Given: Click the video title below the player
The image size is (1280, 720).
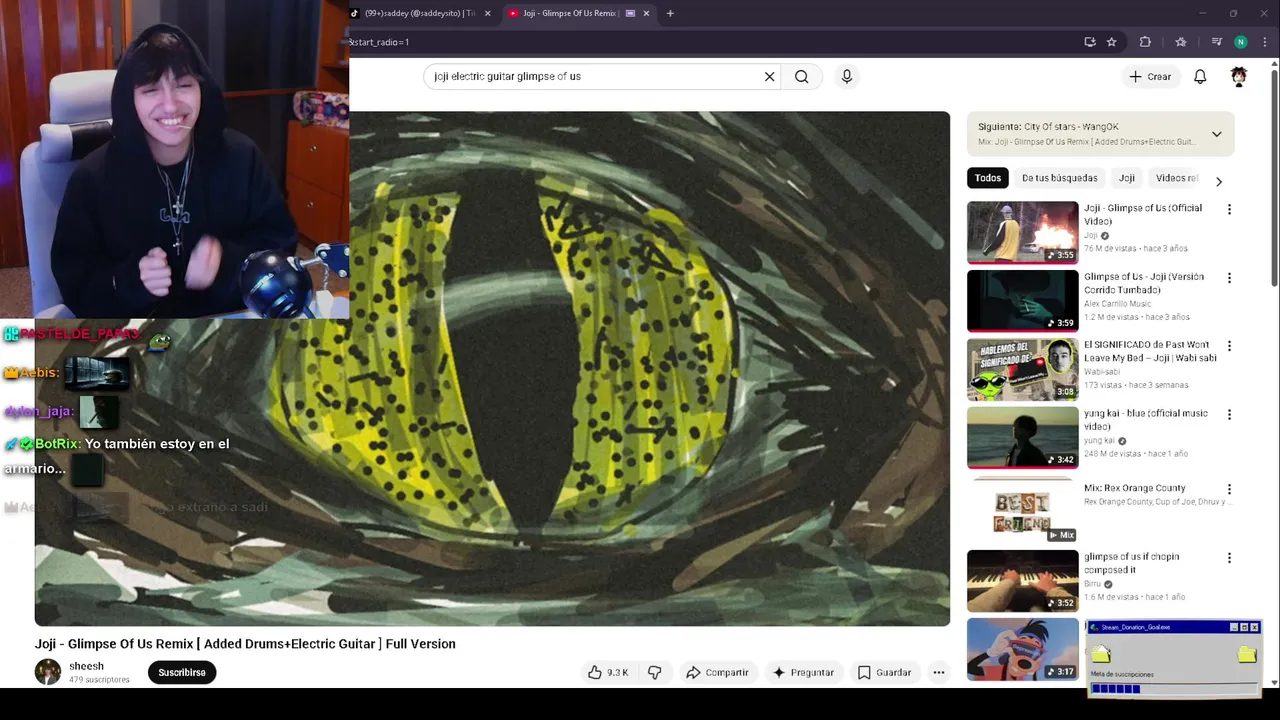Looking at the screenshot, I should 245,644.
